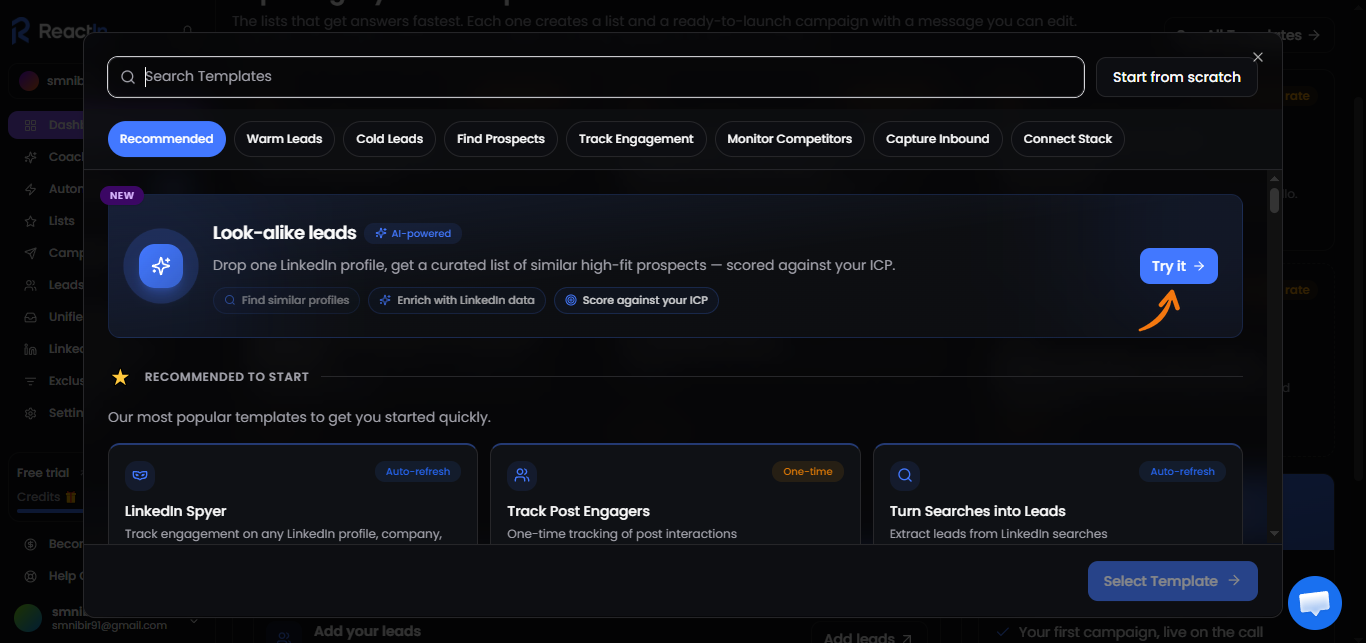Screen dimensions: 1366x643
Task: Open Campaigns via the sidebar paper-plane icon
Action: (29, 253)
